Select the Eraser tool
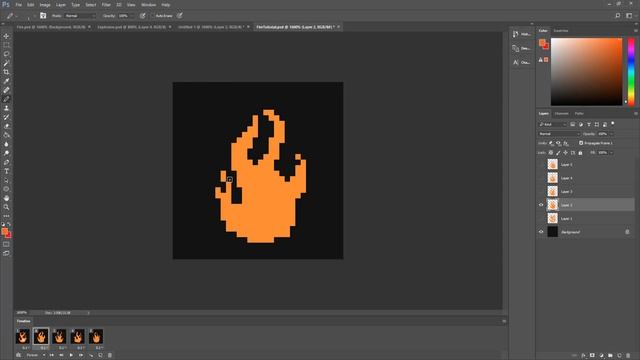This screenshot has width=640, height=360. pyautogui.click(x=6, y=126)
